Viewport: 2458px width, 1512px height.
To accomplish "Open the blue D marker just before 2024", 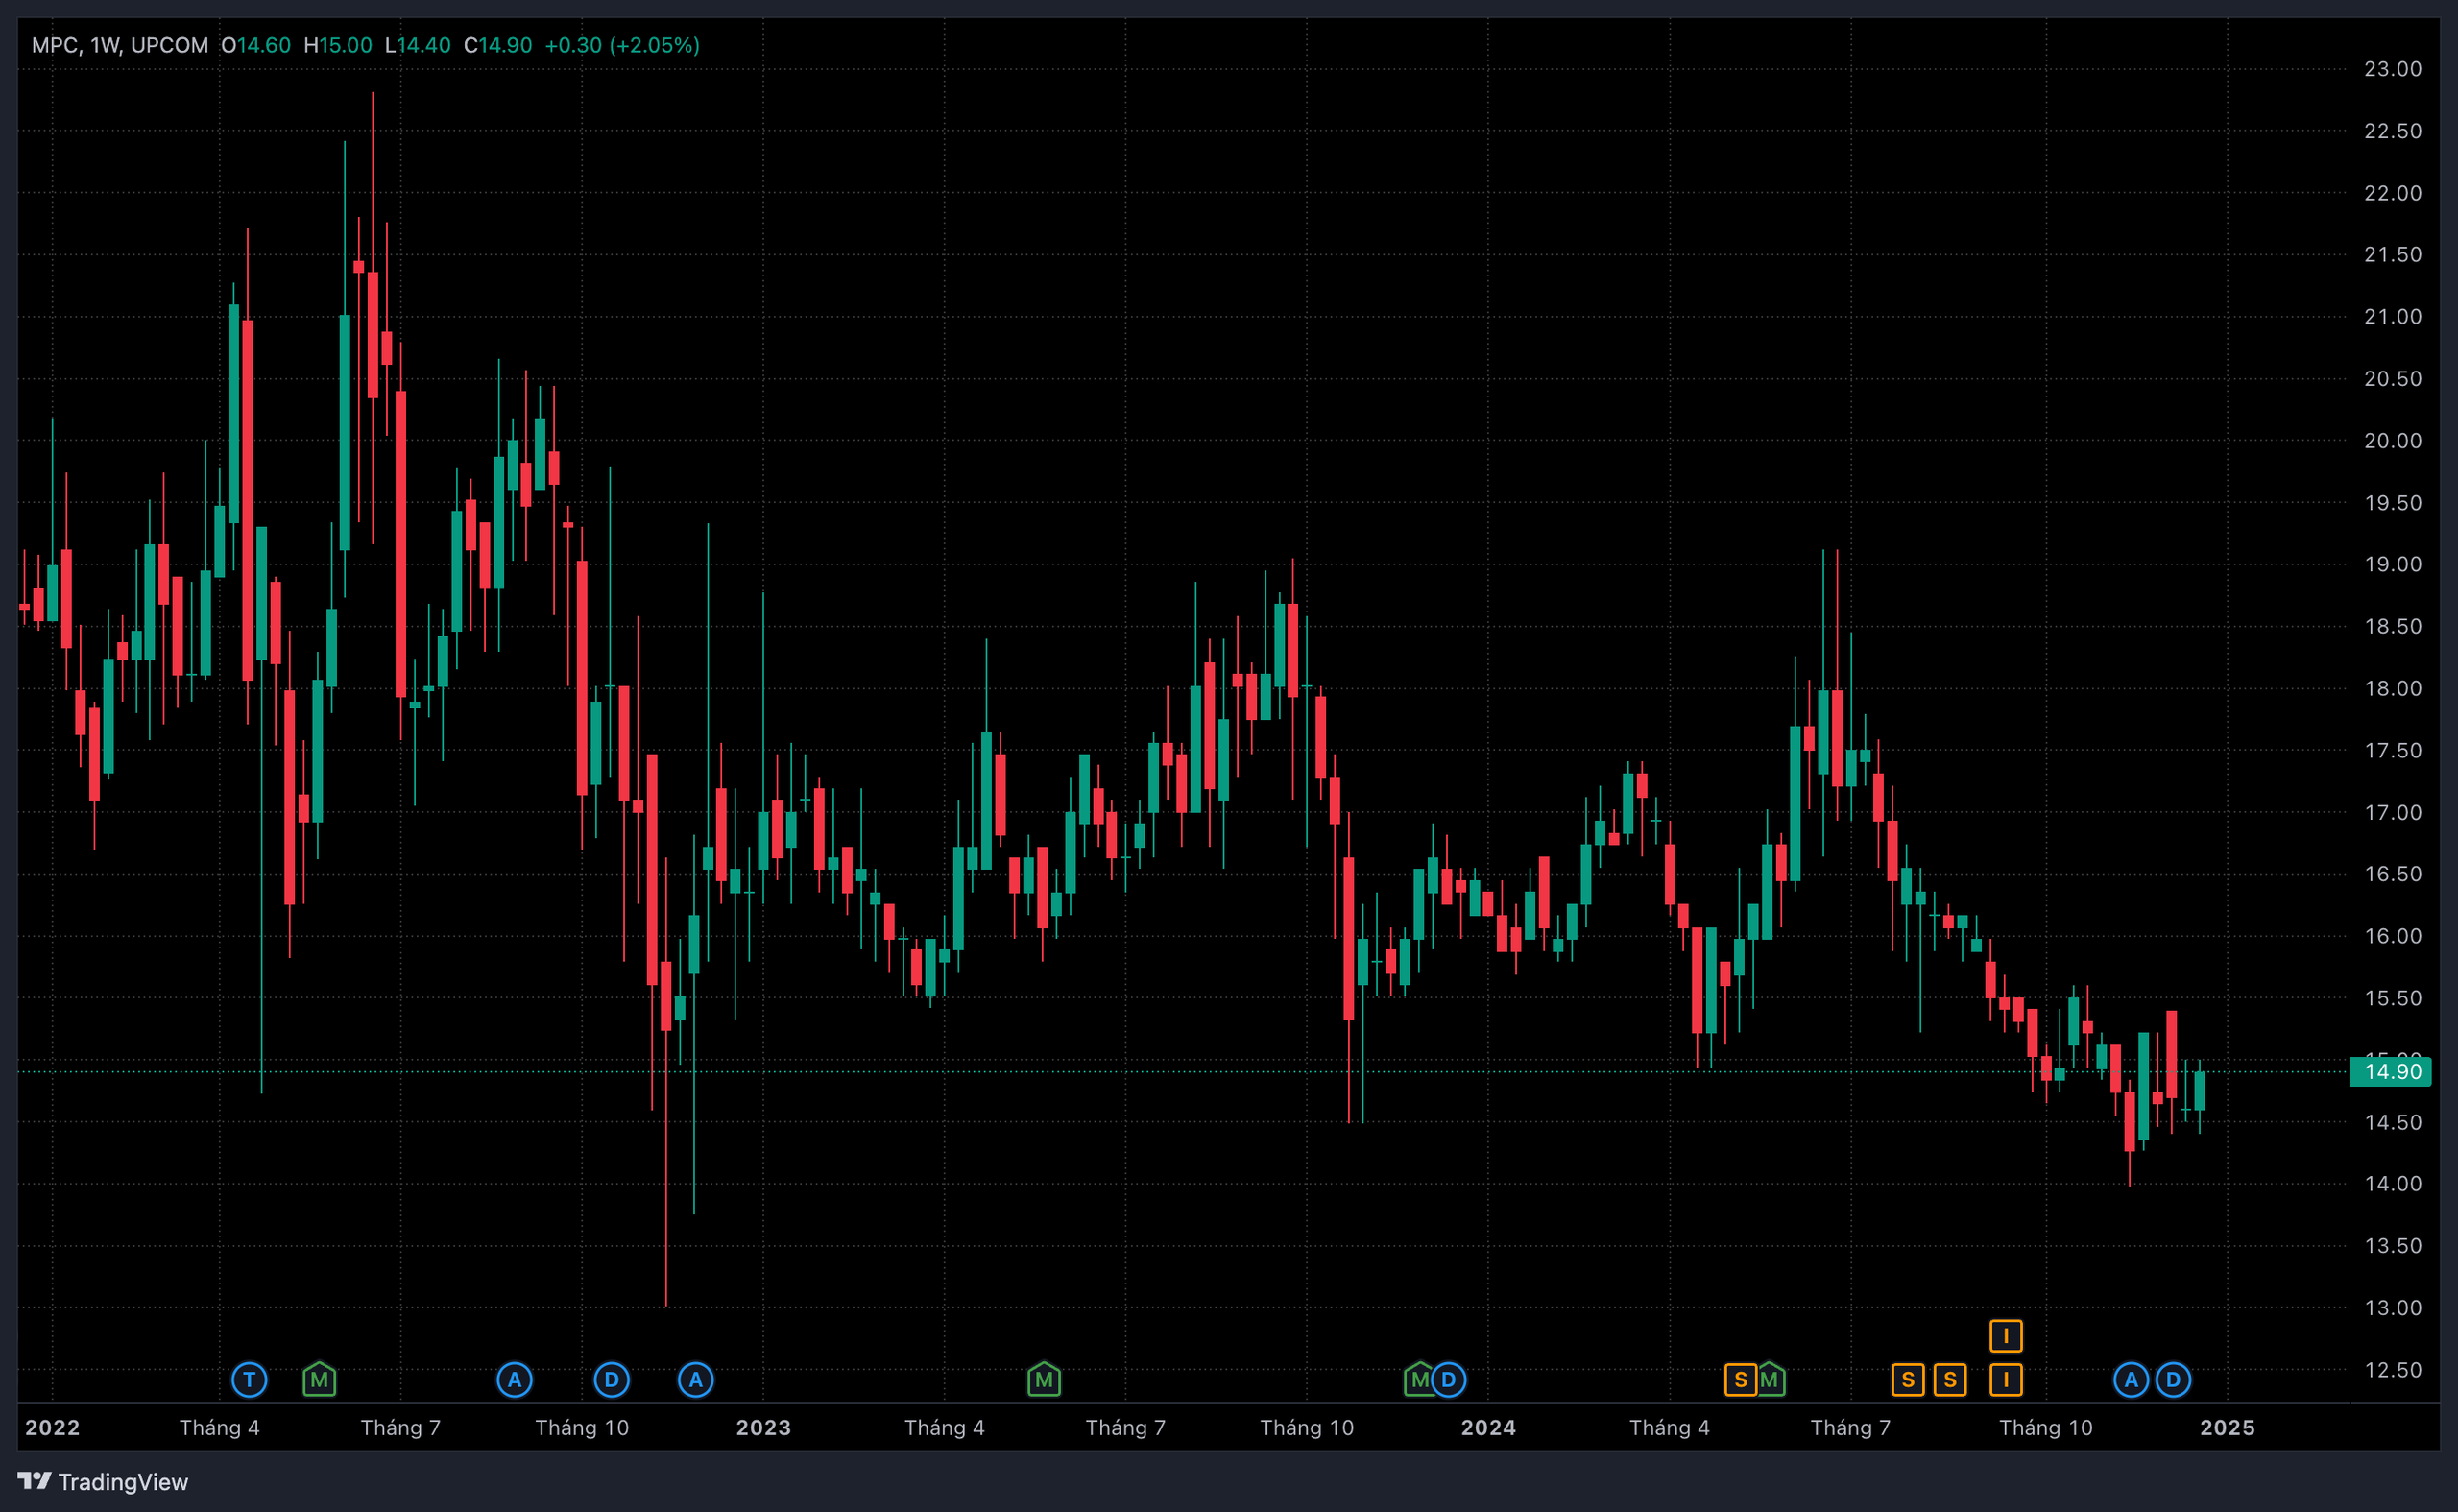I will pos(1448,1380).
